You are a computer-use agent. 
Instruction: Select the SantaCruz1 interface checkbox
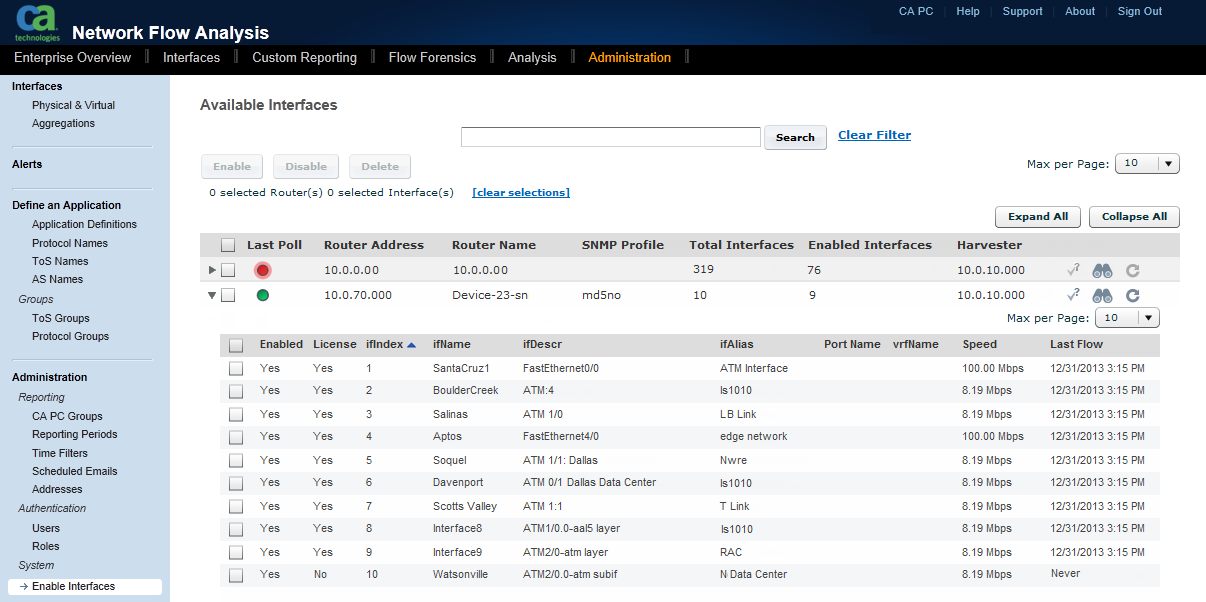[x=236, y=369]
